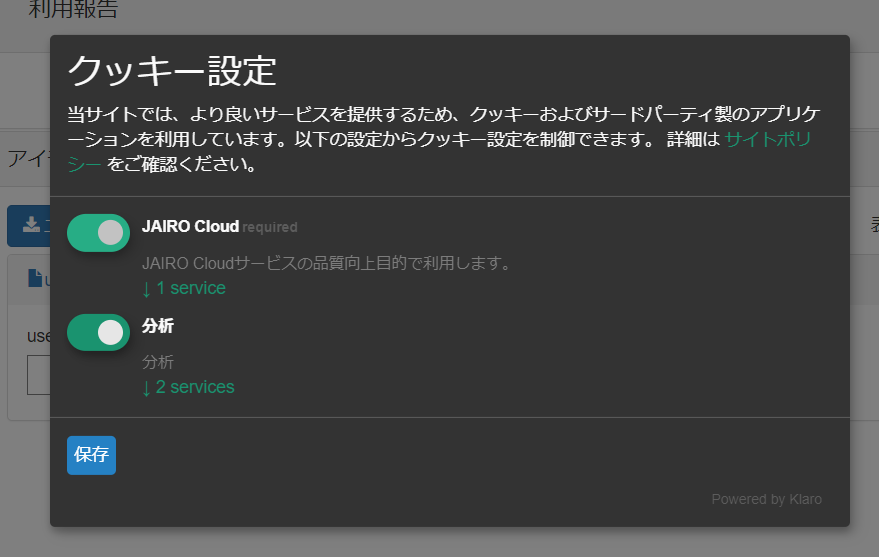The width and height of the screenshot is (879, 557).
Task: Save cookie settings with 保存 button
Action: tap(91, 455)
